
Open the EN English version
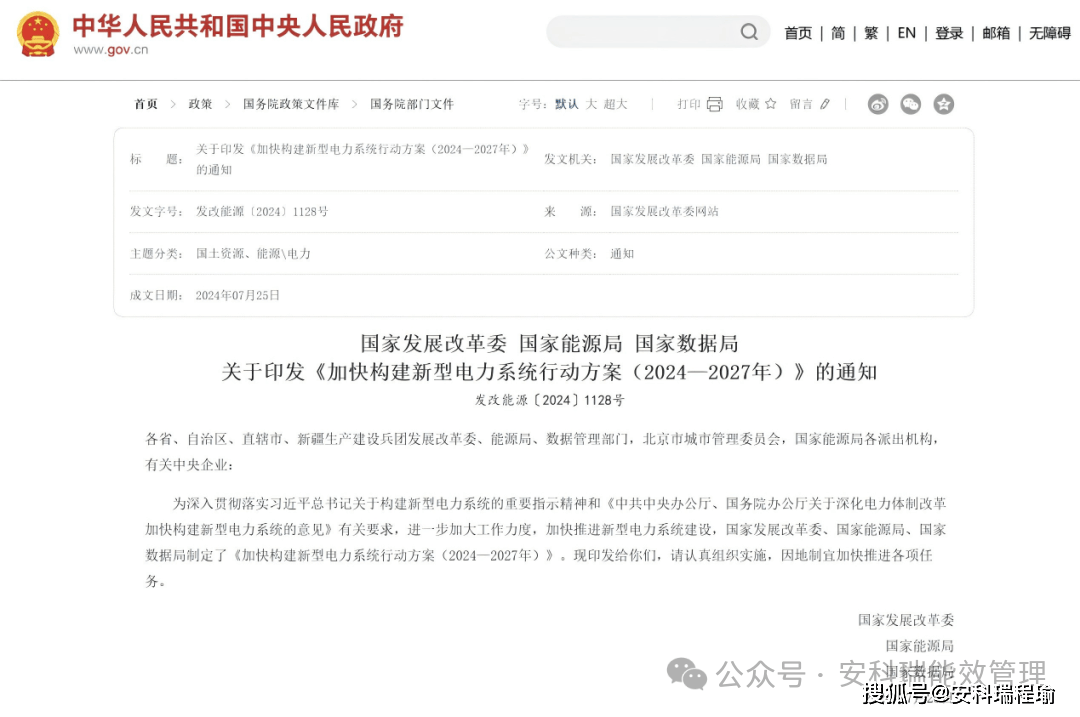[x=906, y=33]
